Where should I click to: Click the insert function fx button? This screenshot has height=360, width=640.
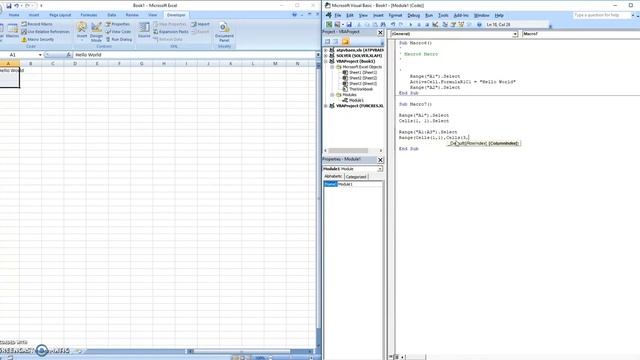68,55
